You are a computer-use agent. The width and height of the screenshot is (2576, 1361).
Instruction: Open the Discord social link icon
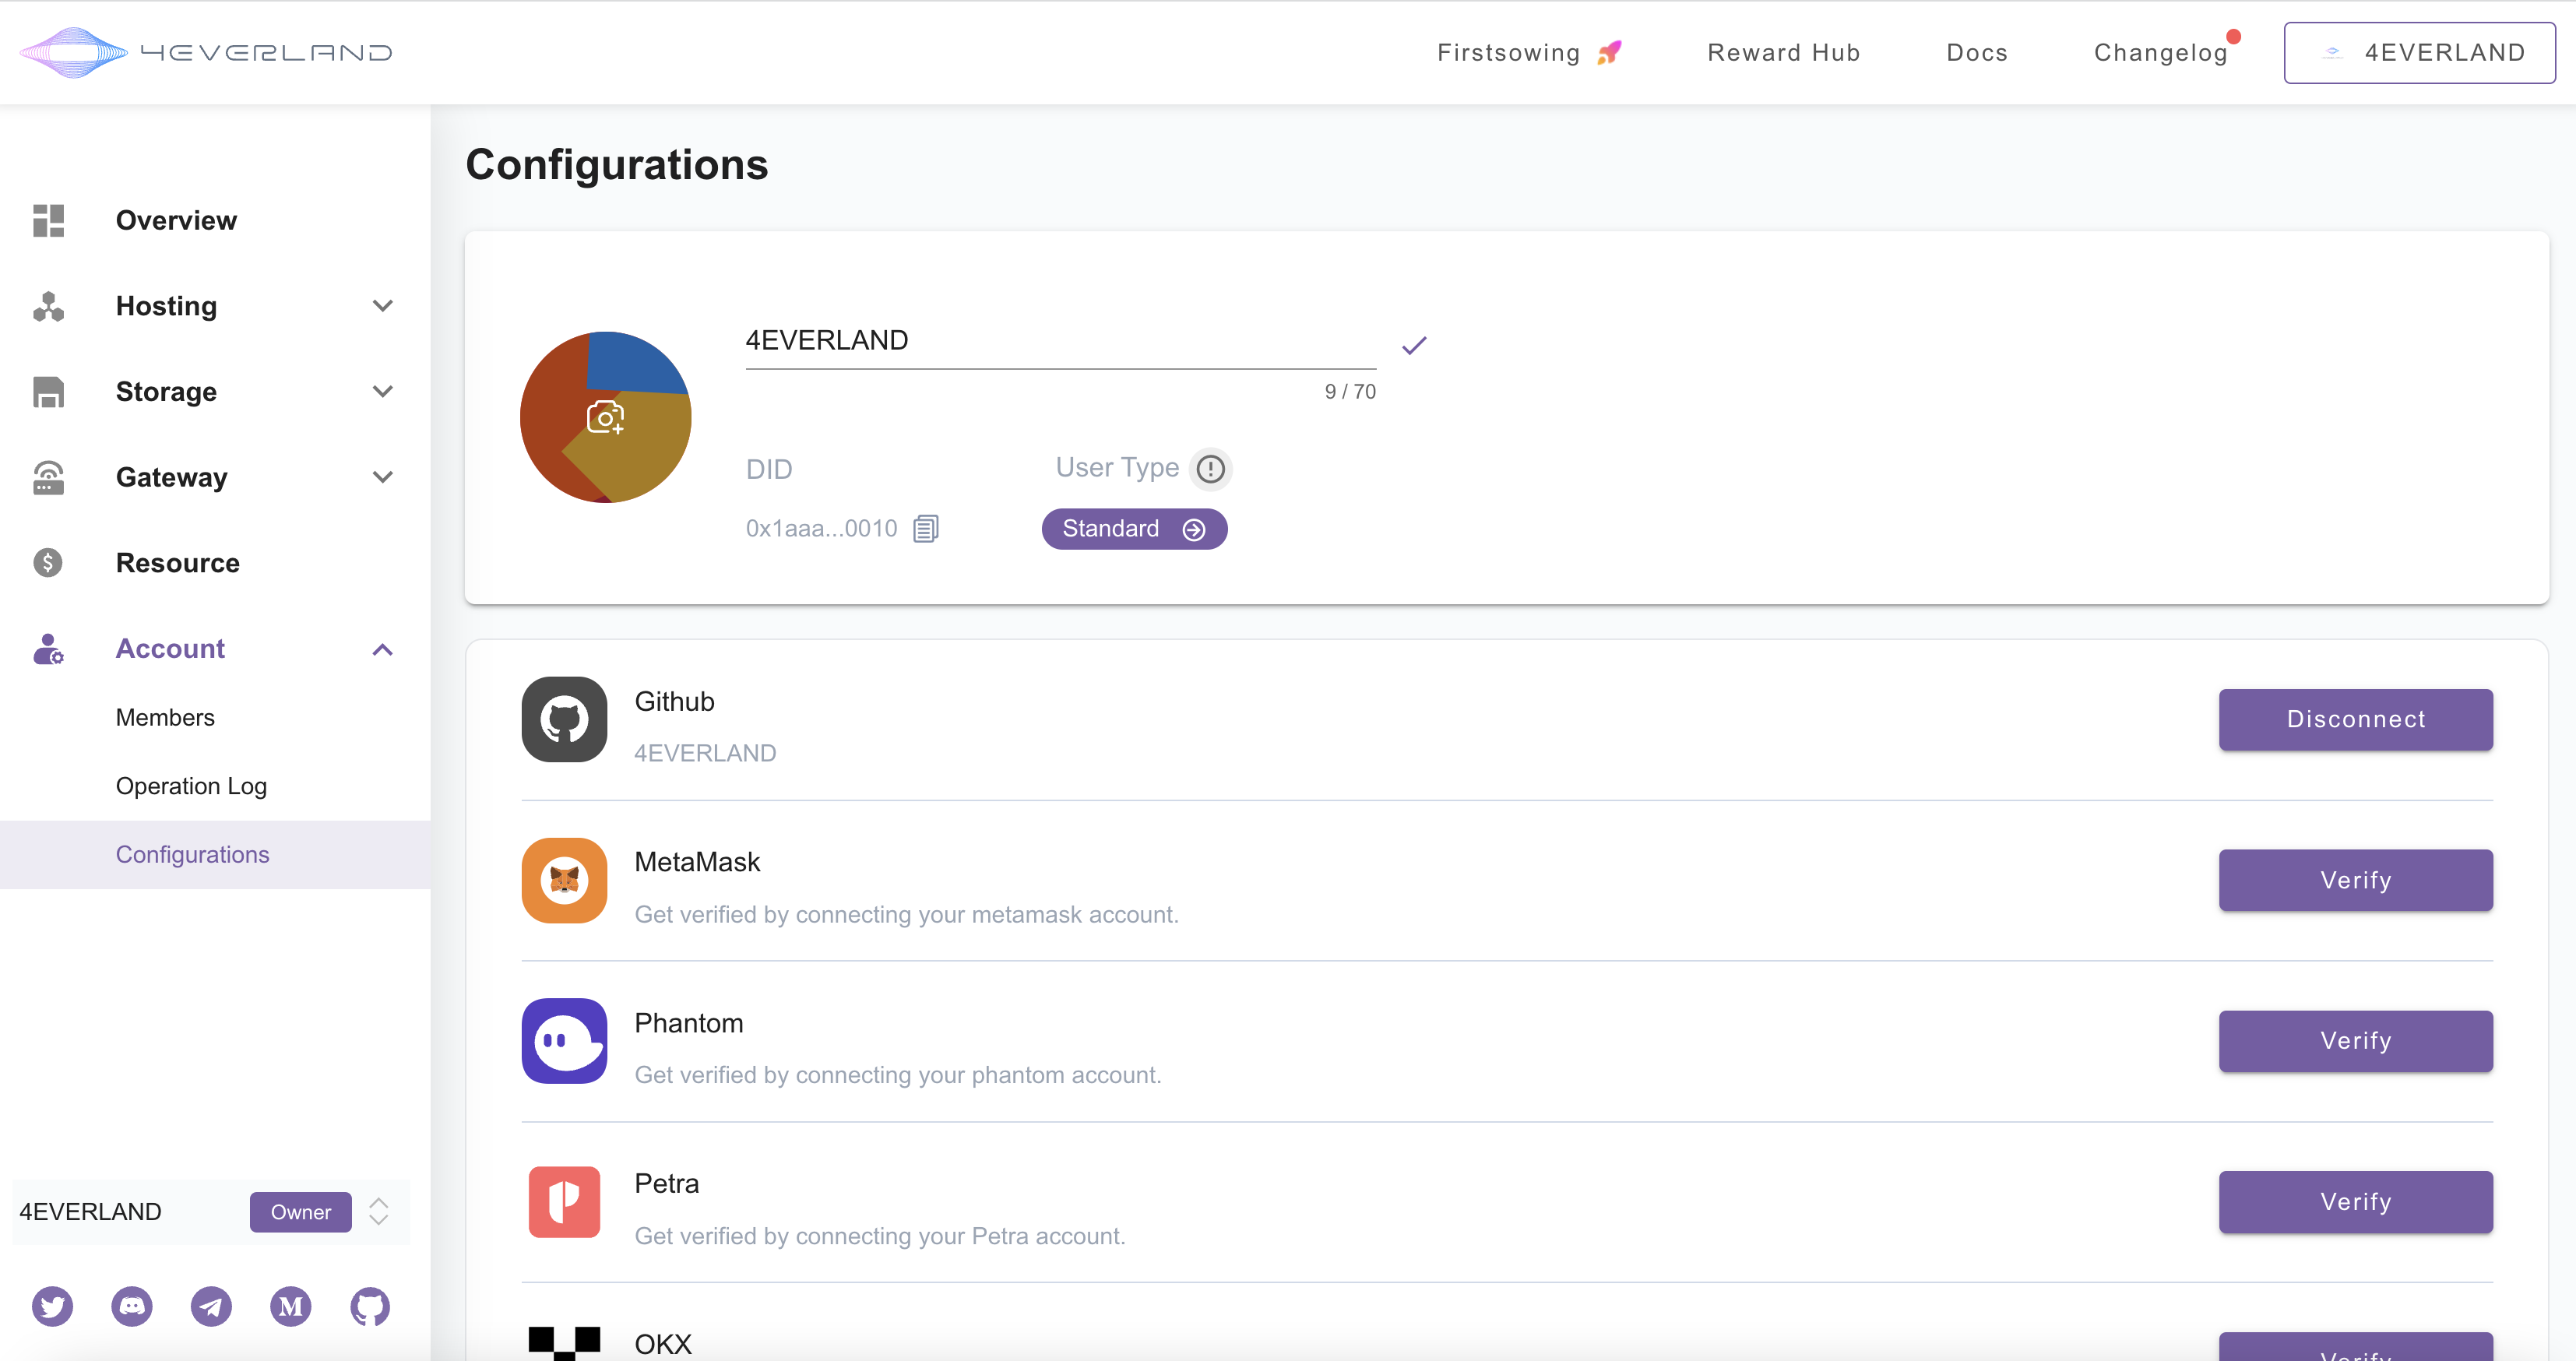pos(132,1306)
